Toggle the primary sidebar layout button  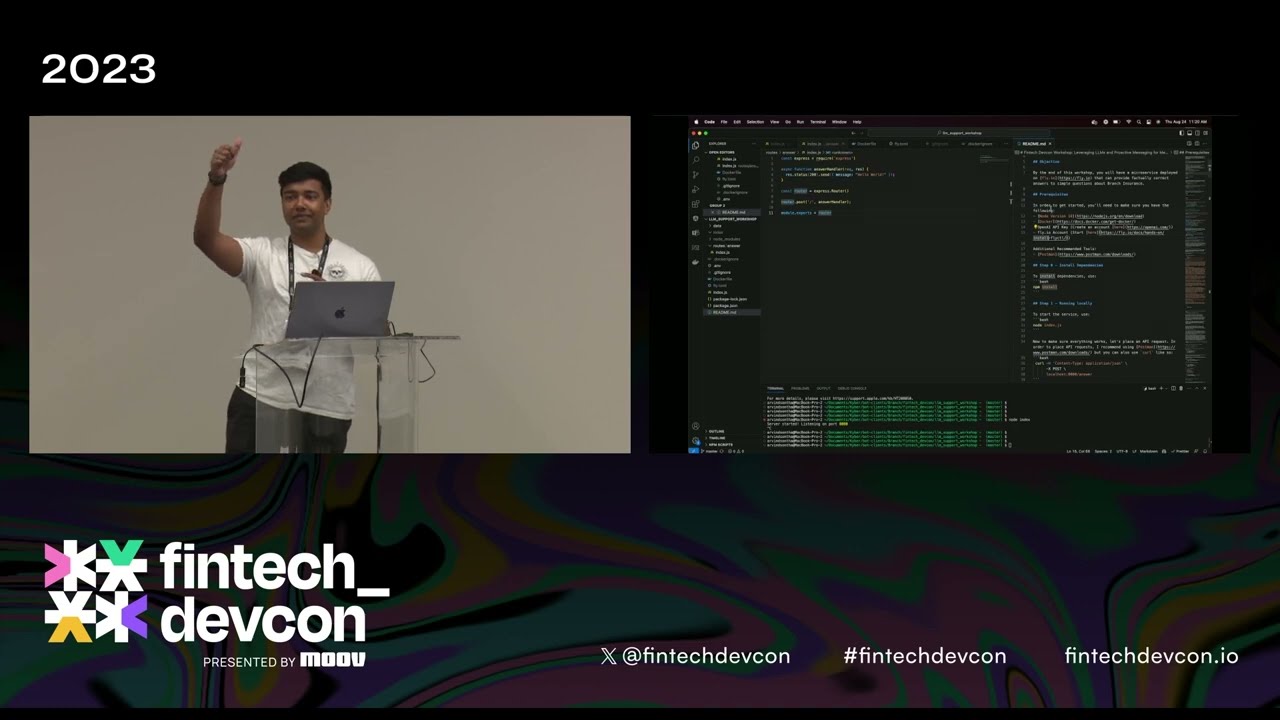tap(1181, 133)
